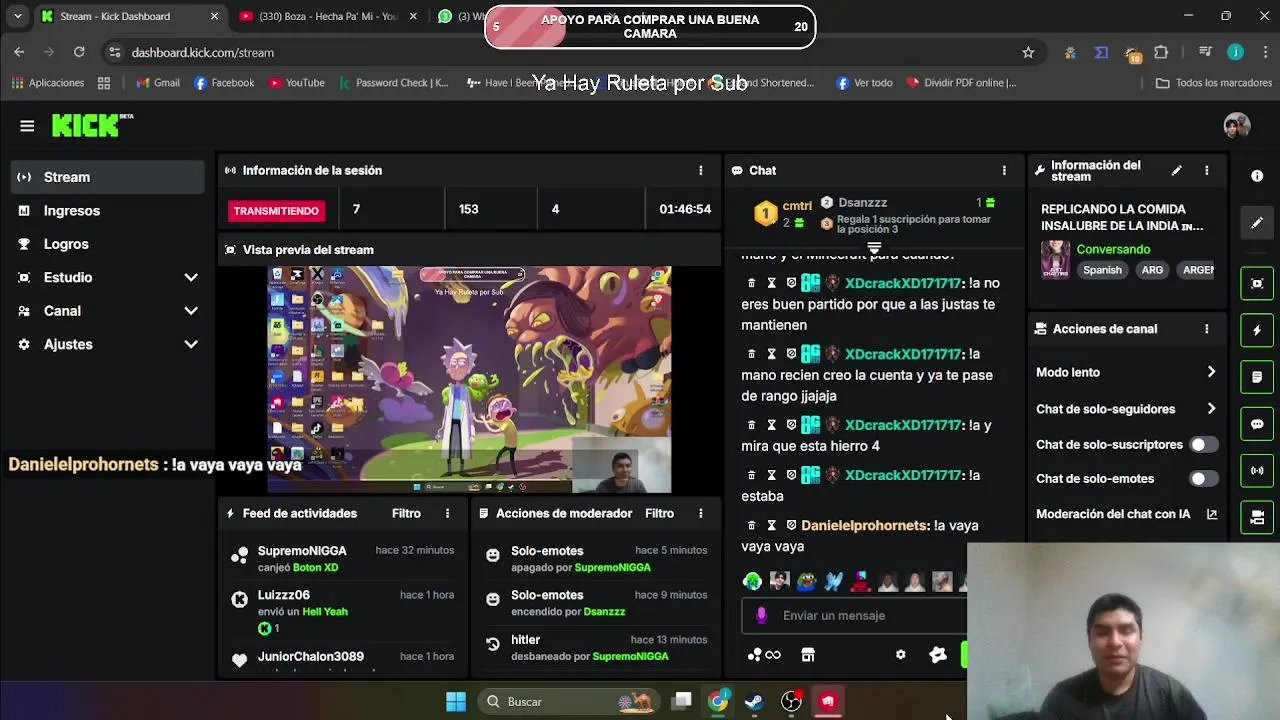1280x720 pixels.
Task: Click the microphone icon in message box
Action: [762, 616]
